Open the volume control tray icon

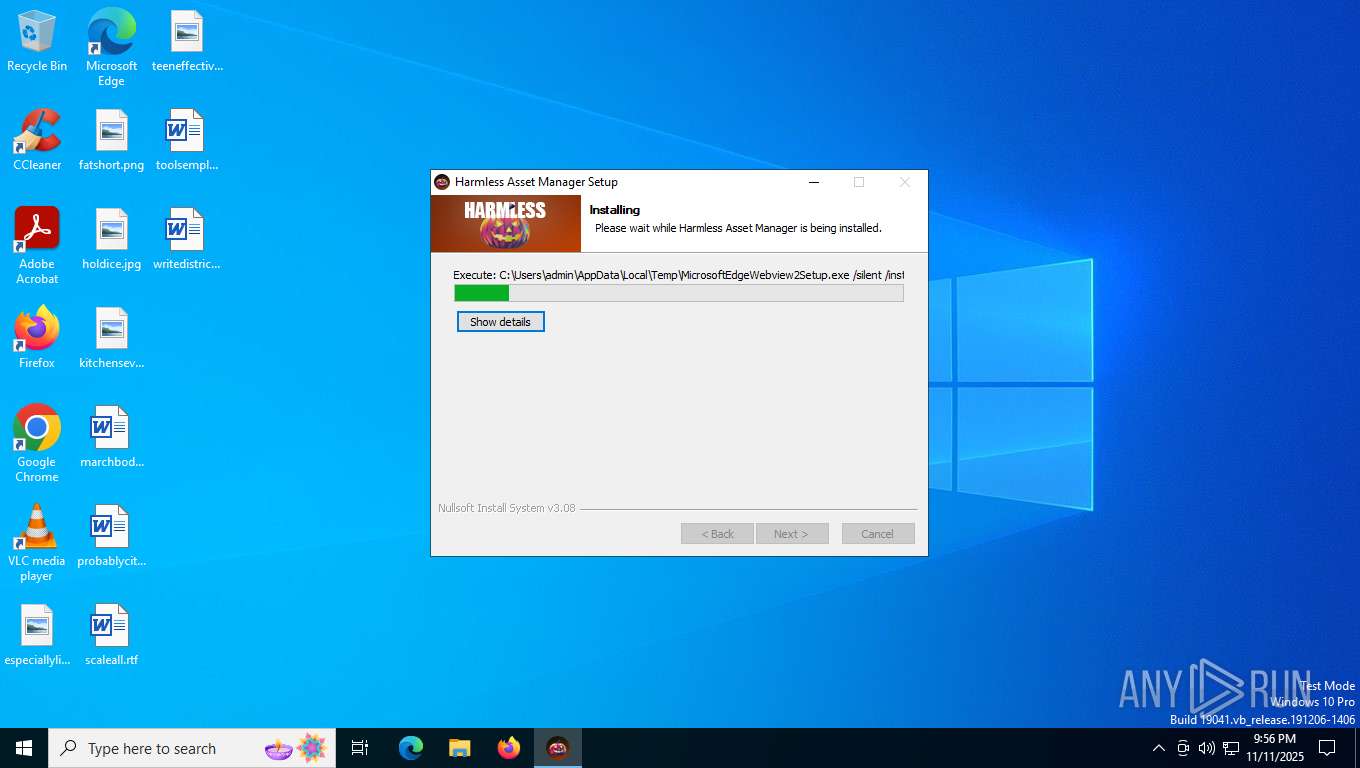coord(1207,748)
